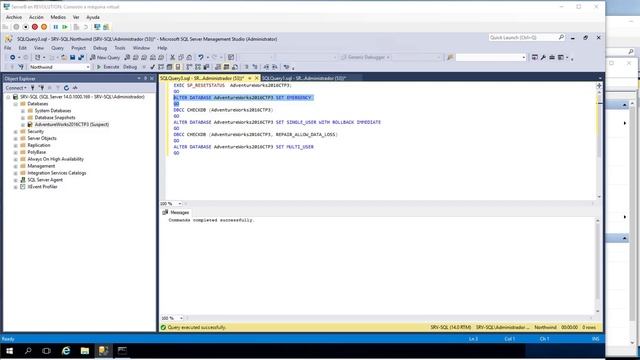Pin Object Explorer panel with auto-hide pin

pyautogui.click(x=145, y=78)
